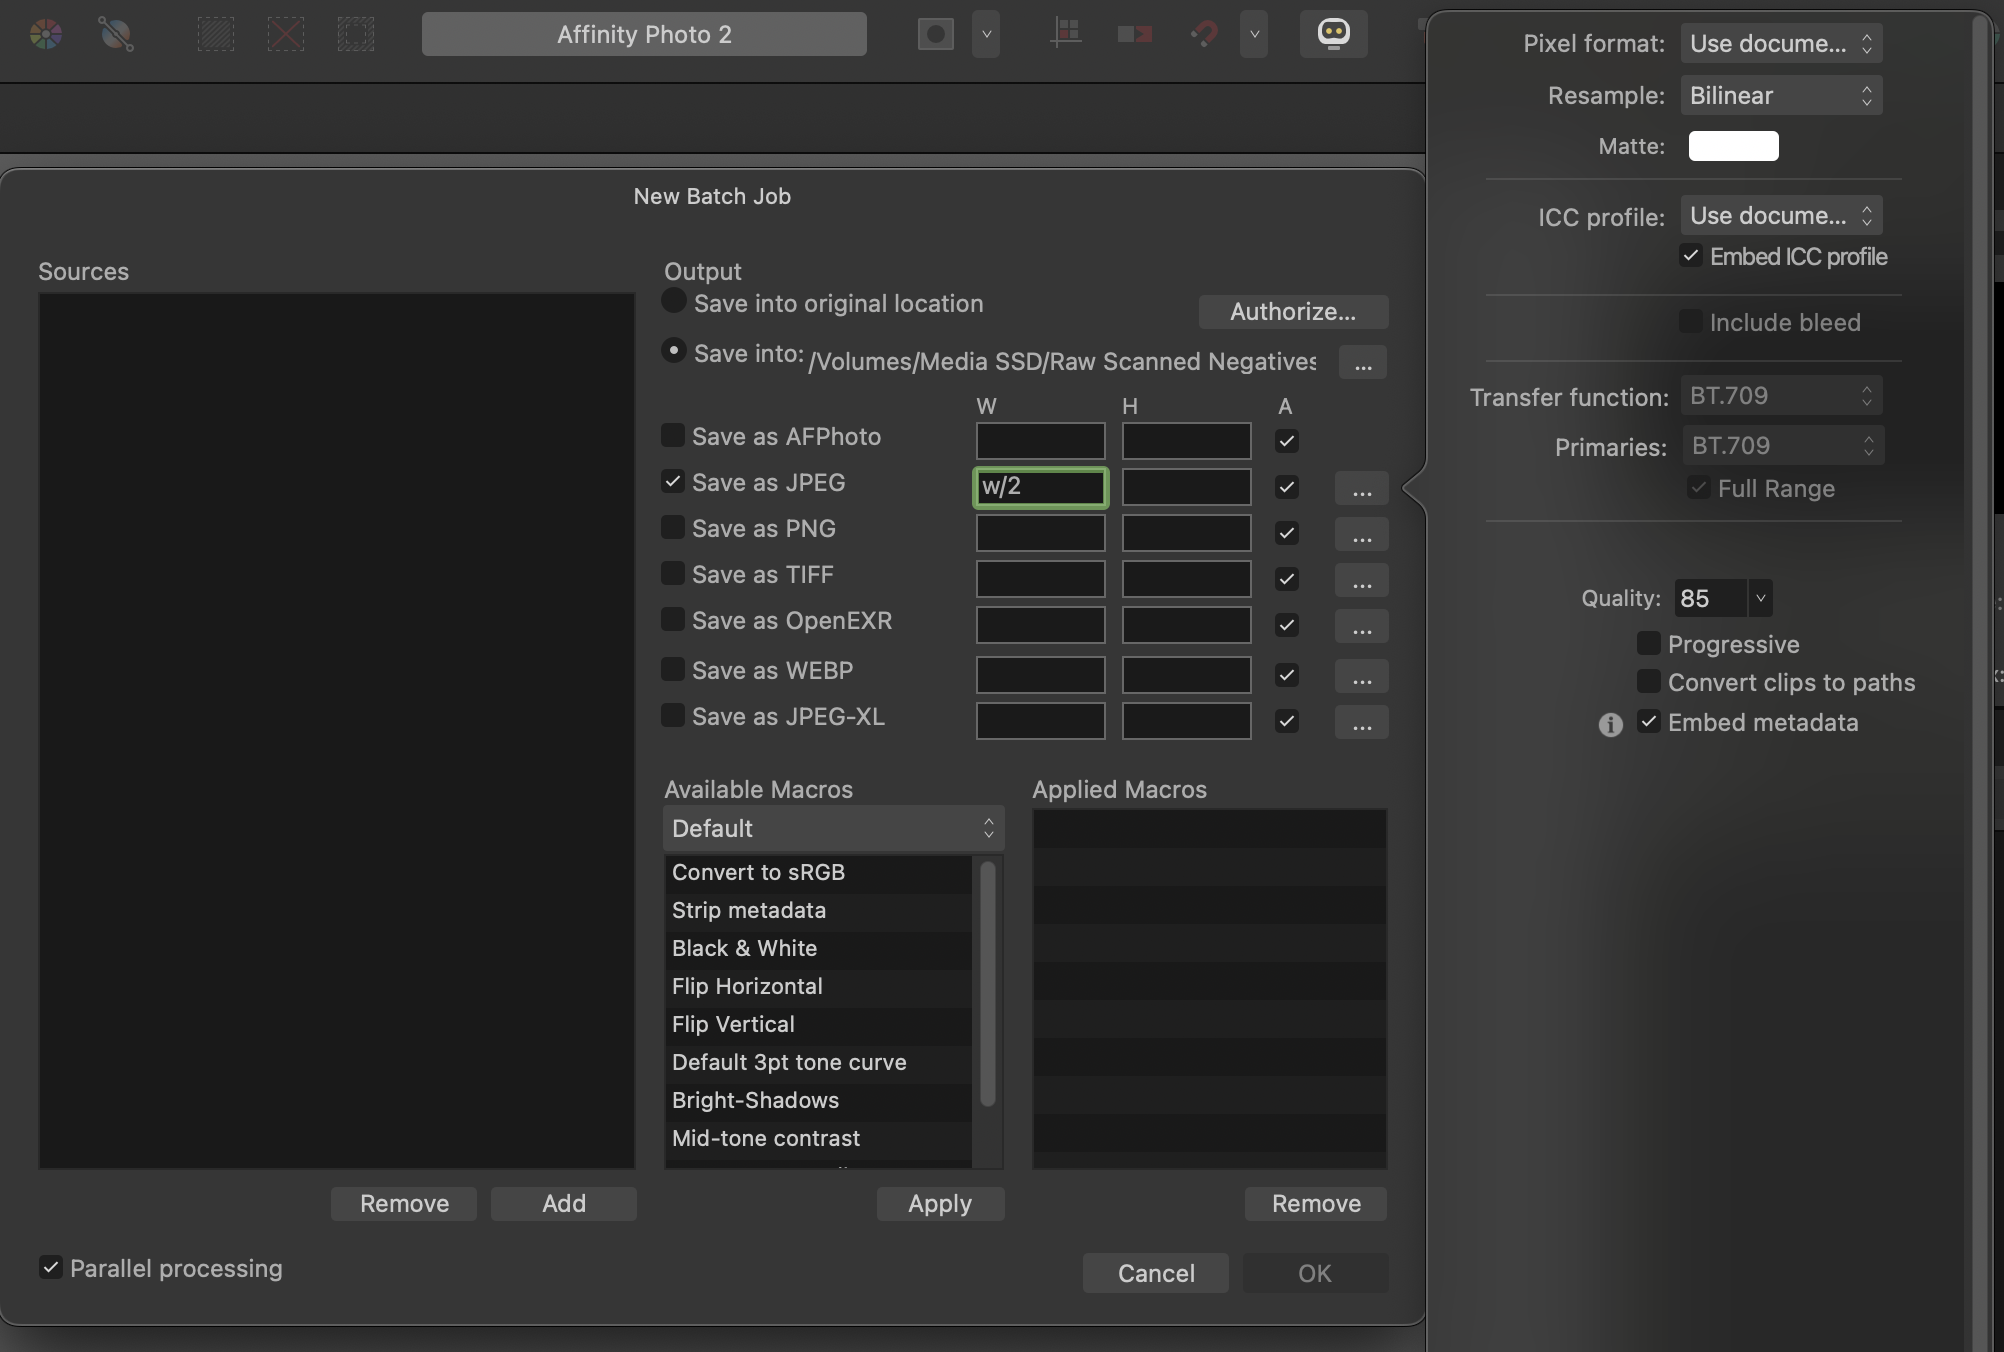Click the info icon beside Embed metadata
Image resolution: width=2004 pixels, height=1352 pixels.
(x=1610, y=724)
